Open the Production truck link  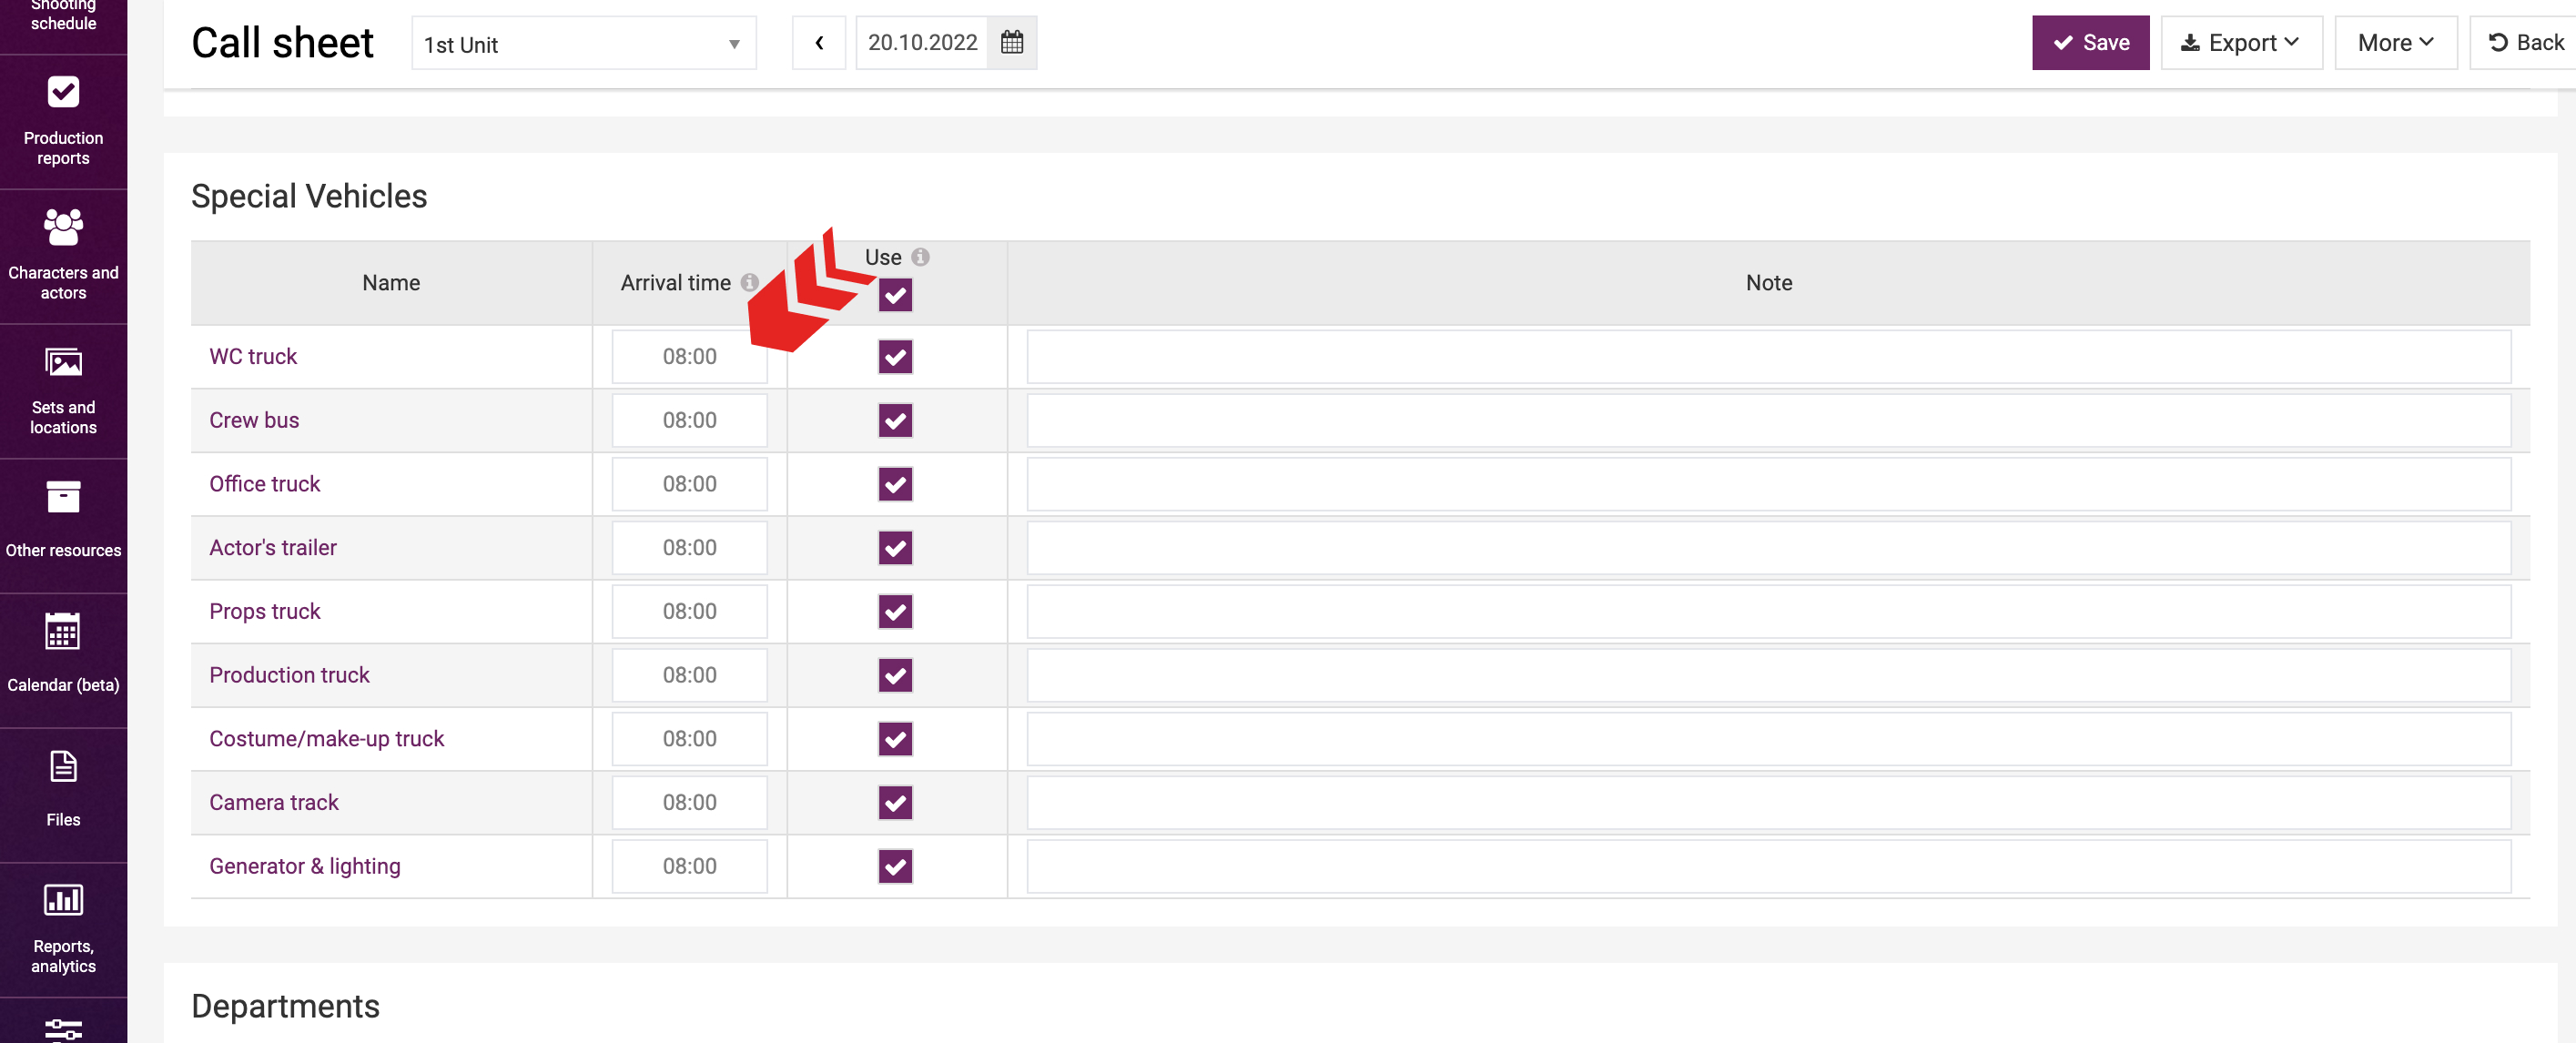point(289,675)
